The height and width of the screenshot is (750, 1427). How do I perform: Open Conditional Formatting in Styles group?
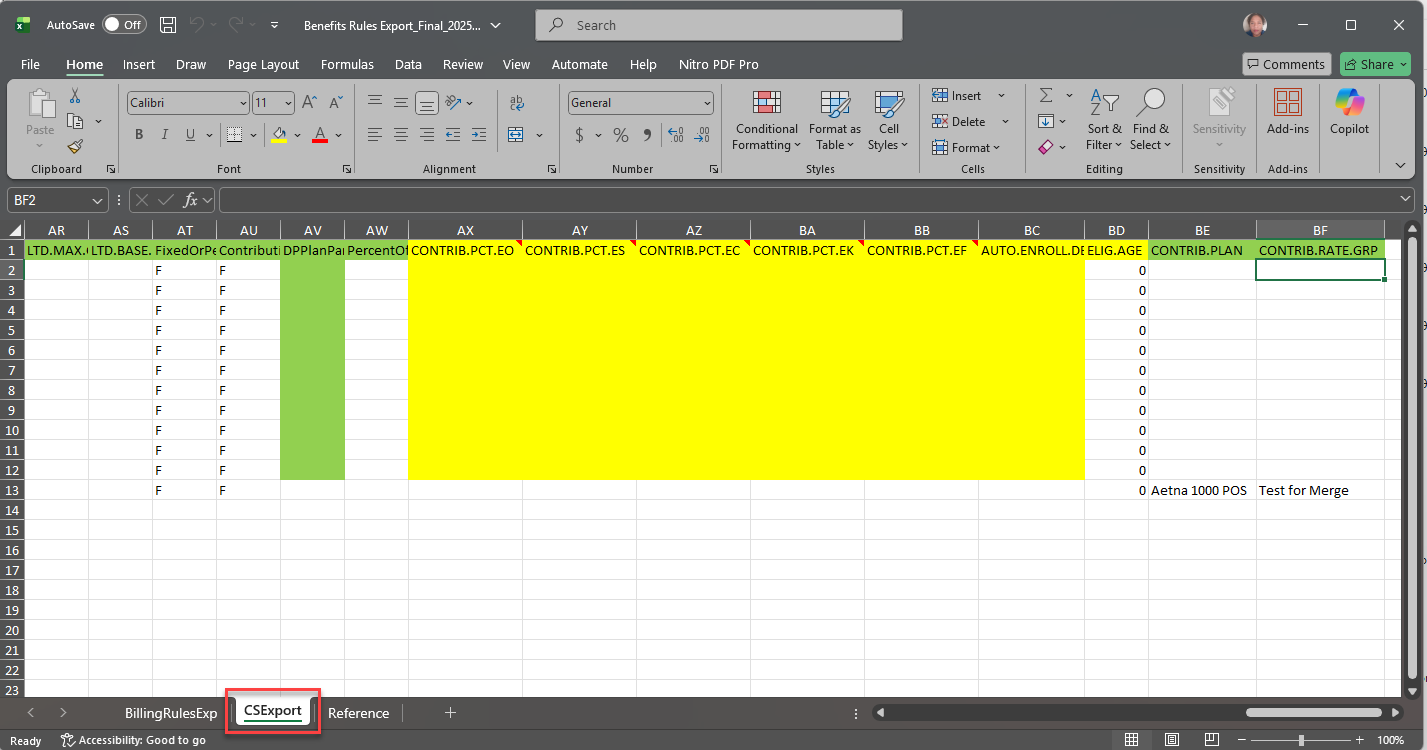point(766,120)
